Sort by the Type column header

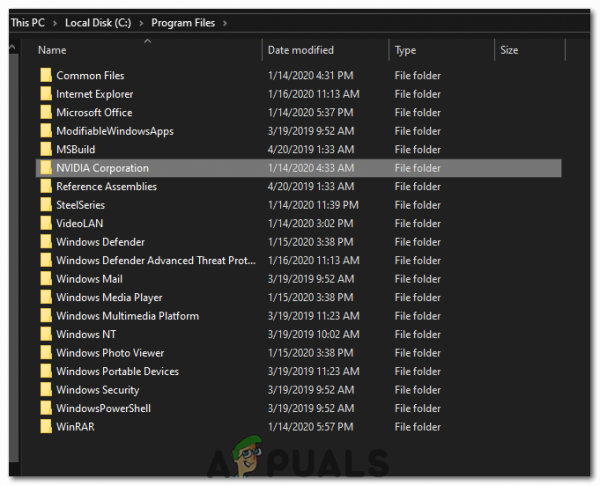click(406, 51)
